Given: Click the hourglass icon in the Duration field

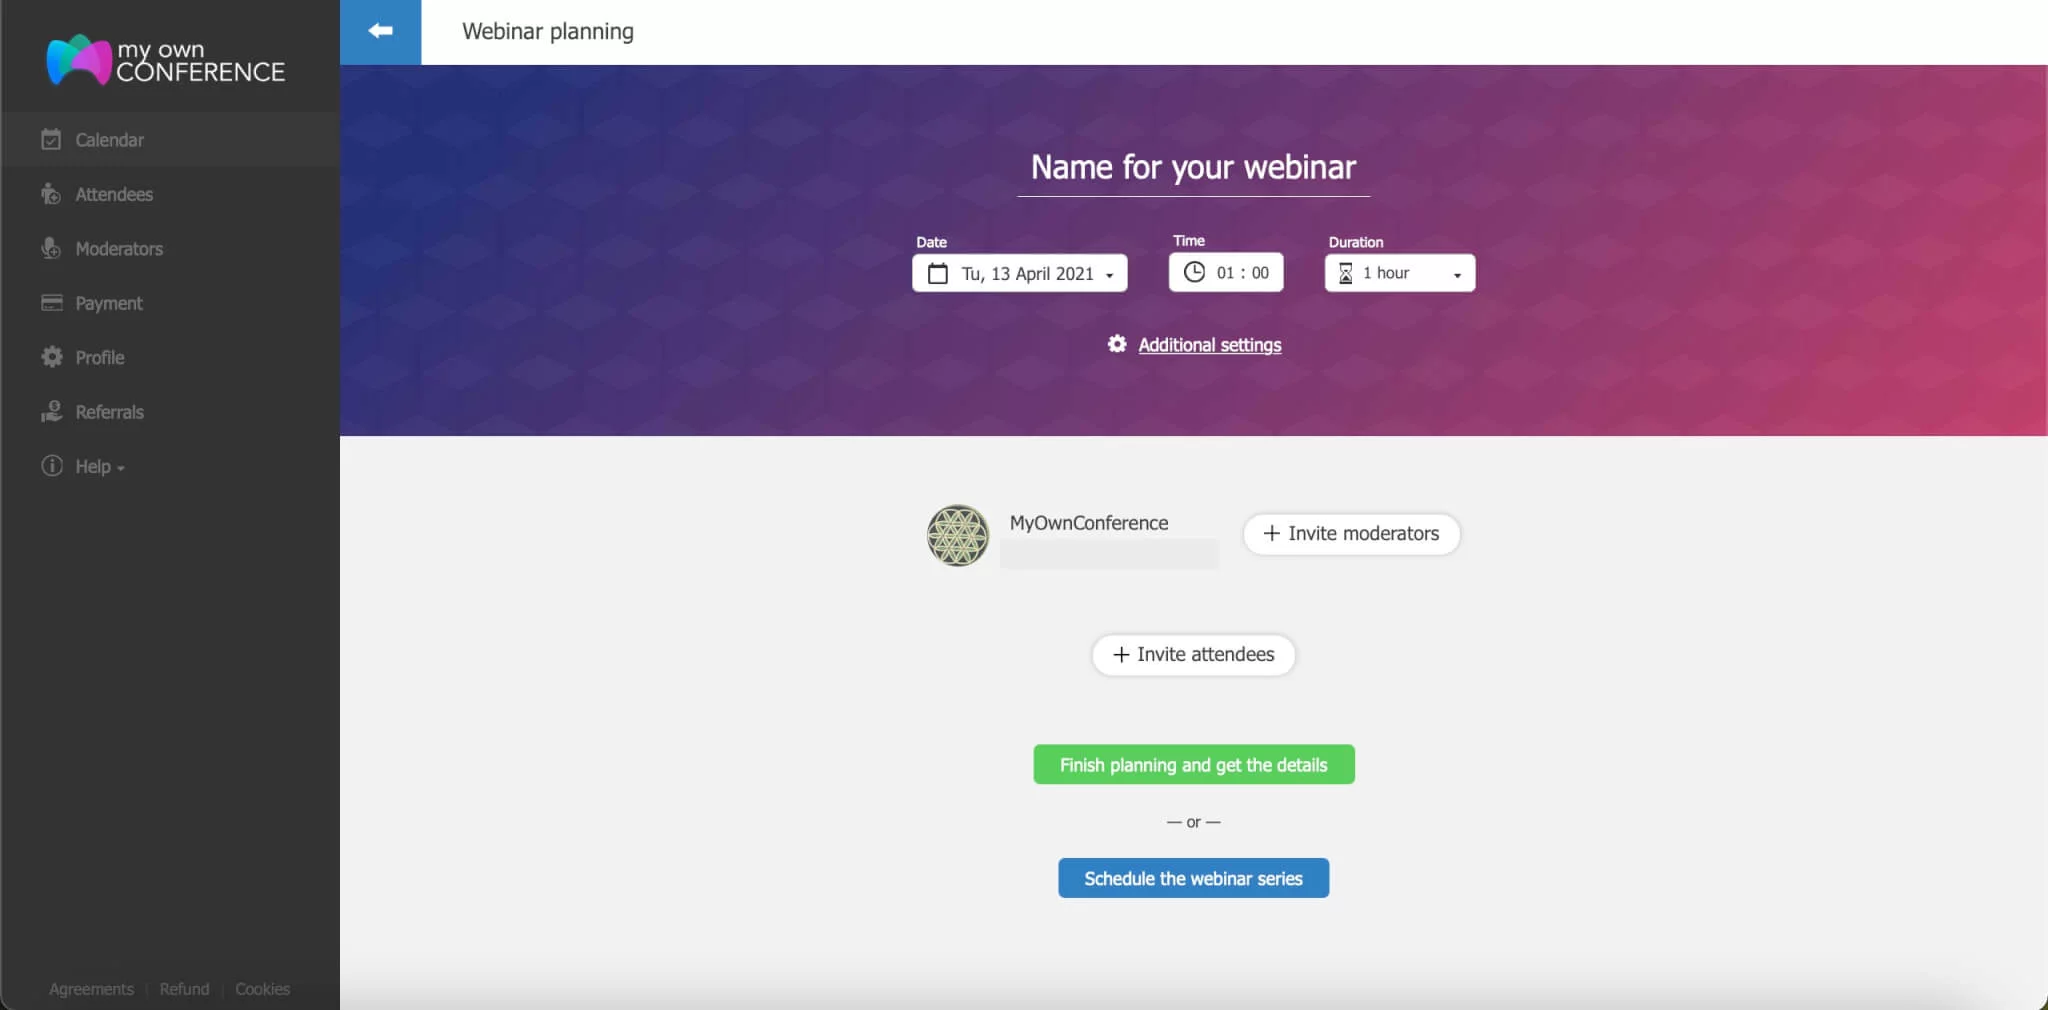Looking at the screenshot, I should (x=1347, y=273).
